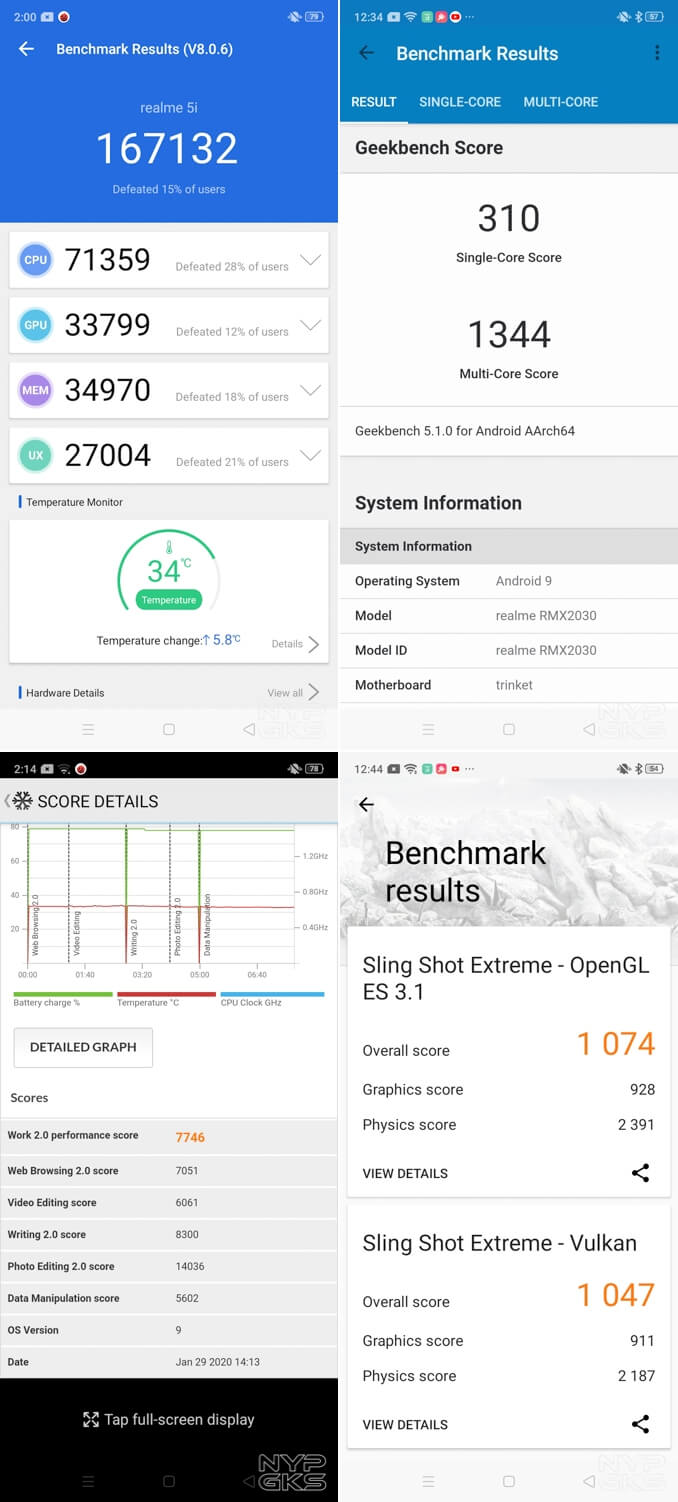Tap Video Editing score row
The width and height of the screenshot is (678, 1502).
pos(169,1202)
